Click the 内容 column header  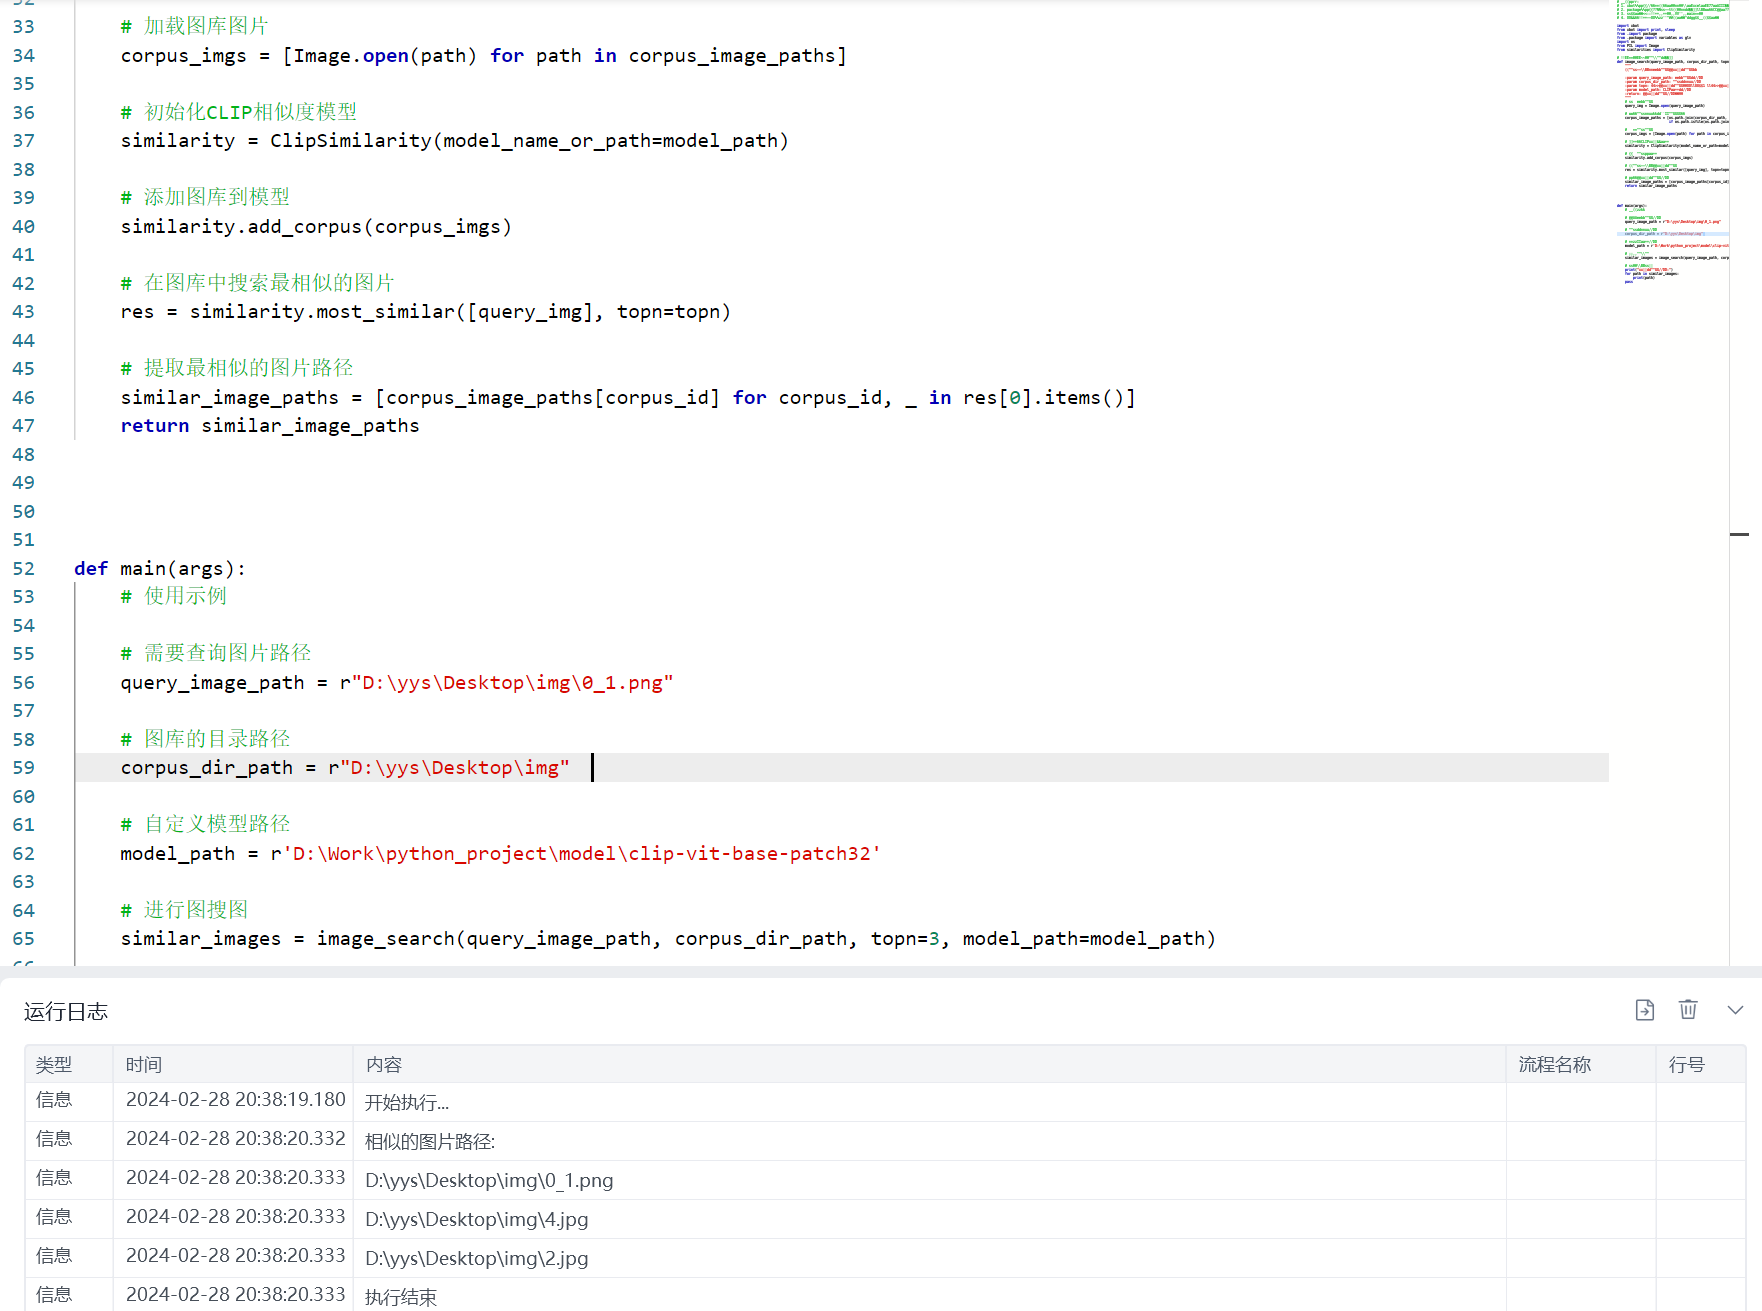(x=384, y=1064)
